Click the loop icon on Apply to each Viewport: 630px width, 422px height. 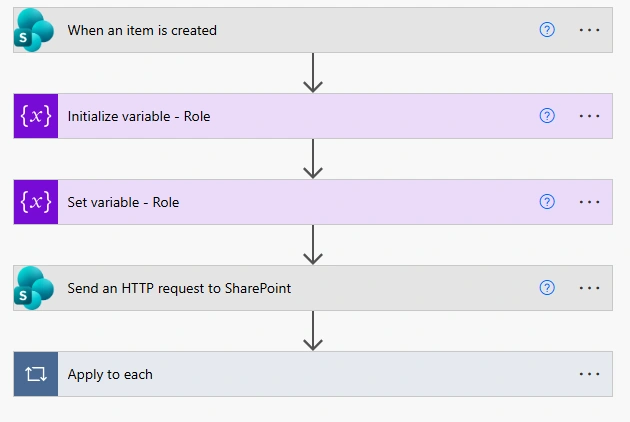coord(36,374)
